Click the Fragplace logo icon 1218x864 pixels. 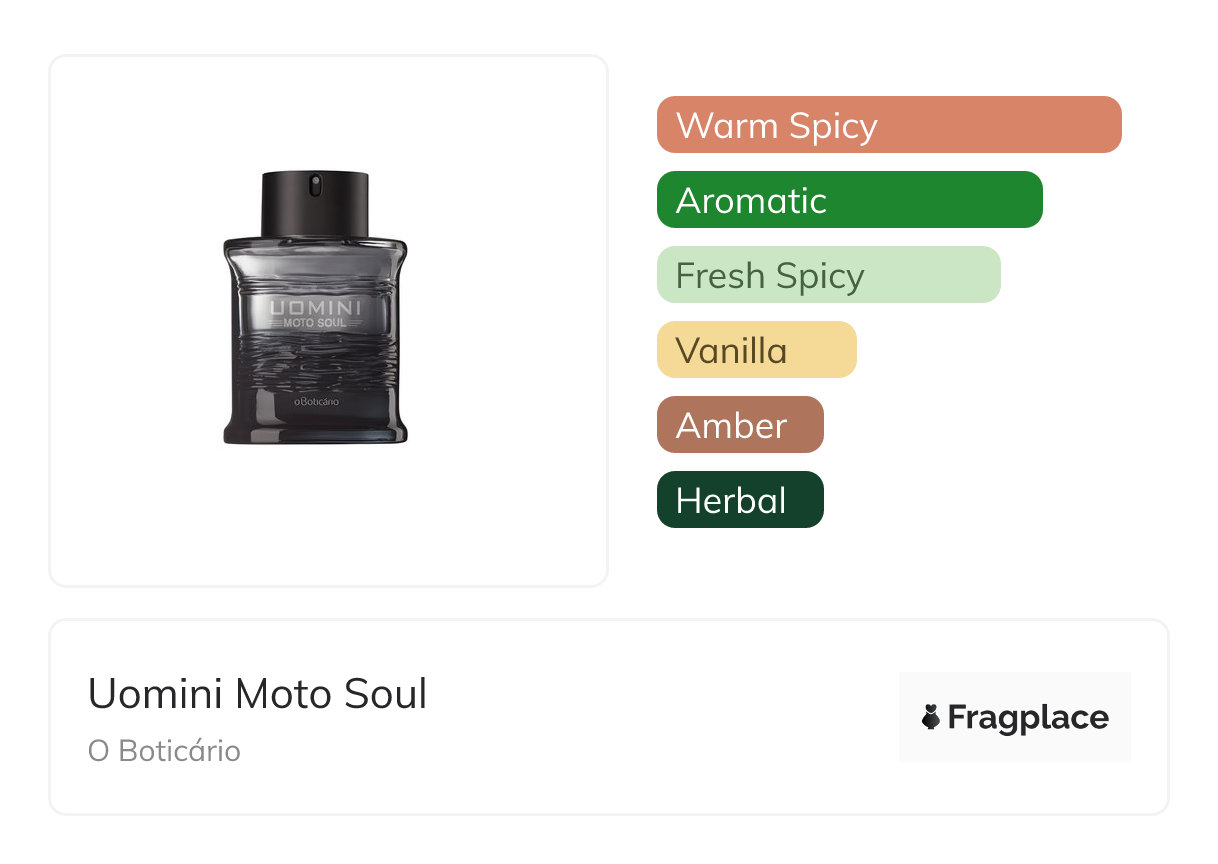(x=931, y=717)
